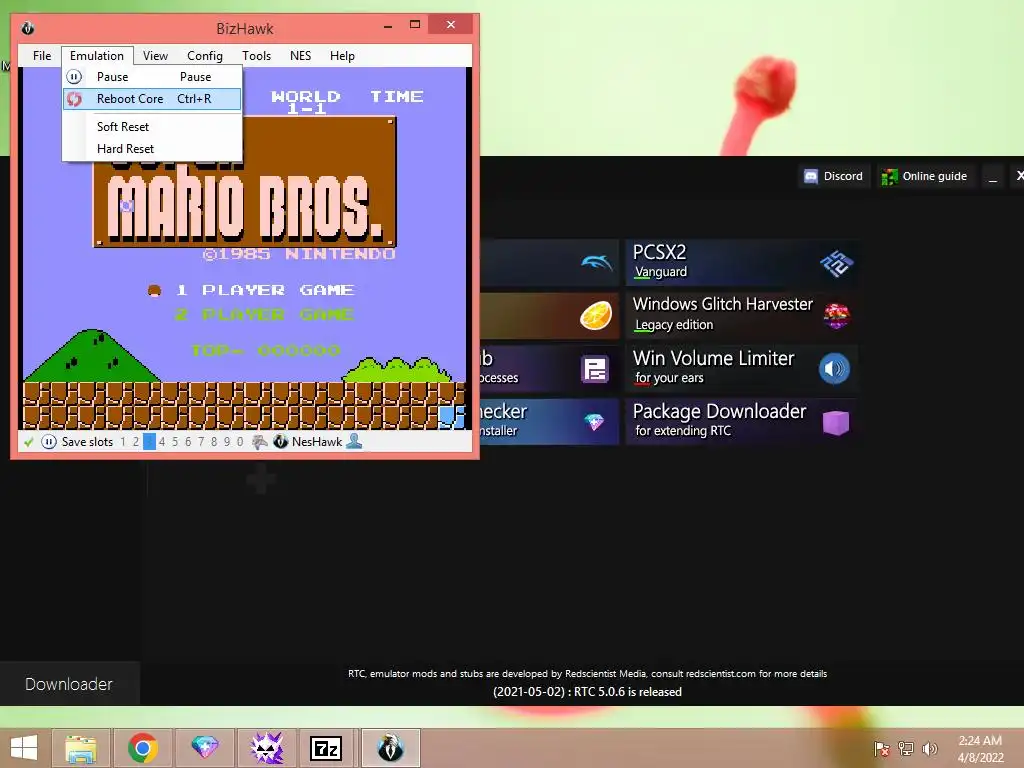This screenshot has height=768, width=1024.
Task: Select save slot 5 in BizHawk
Action: click(x=175, y=442)
